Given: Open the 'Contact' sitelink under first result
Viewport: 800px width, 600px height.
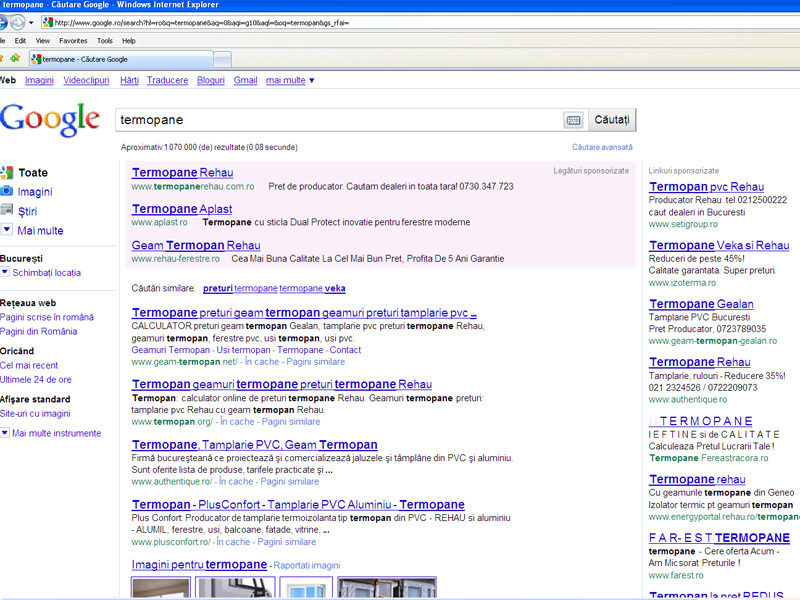Looking at the screenshot, I should 345,350.
